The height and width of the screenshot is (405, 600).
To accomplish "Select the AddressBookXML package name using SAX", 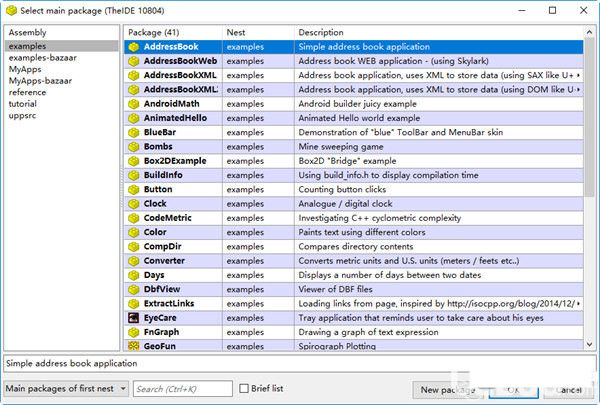I will coord(180,75).
